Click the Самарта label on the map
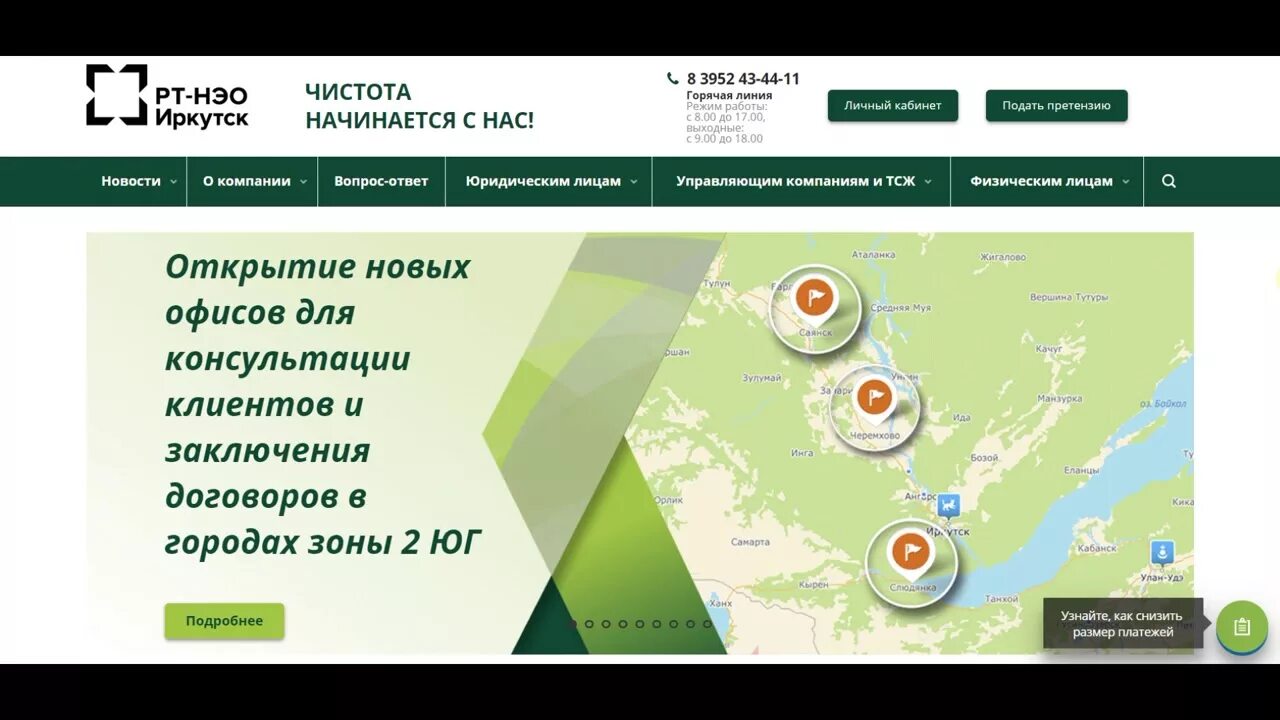The height and width of the screenshot is (720, 1280). coord(750,542)
